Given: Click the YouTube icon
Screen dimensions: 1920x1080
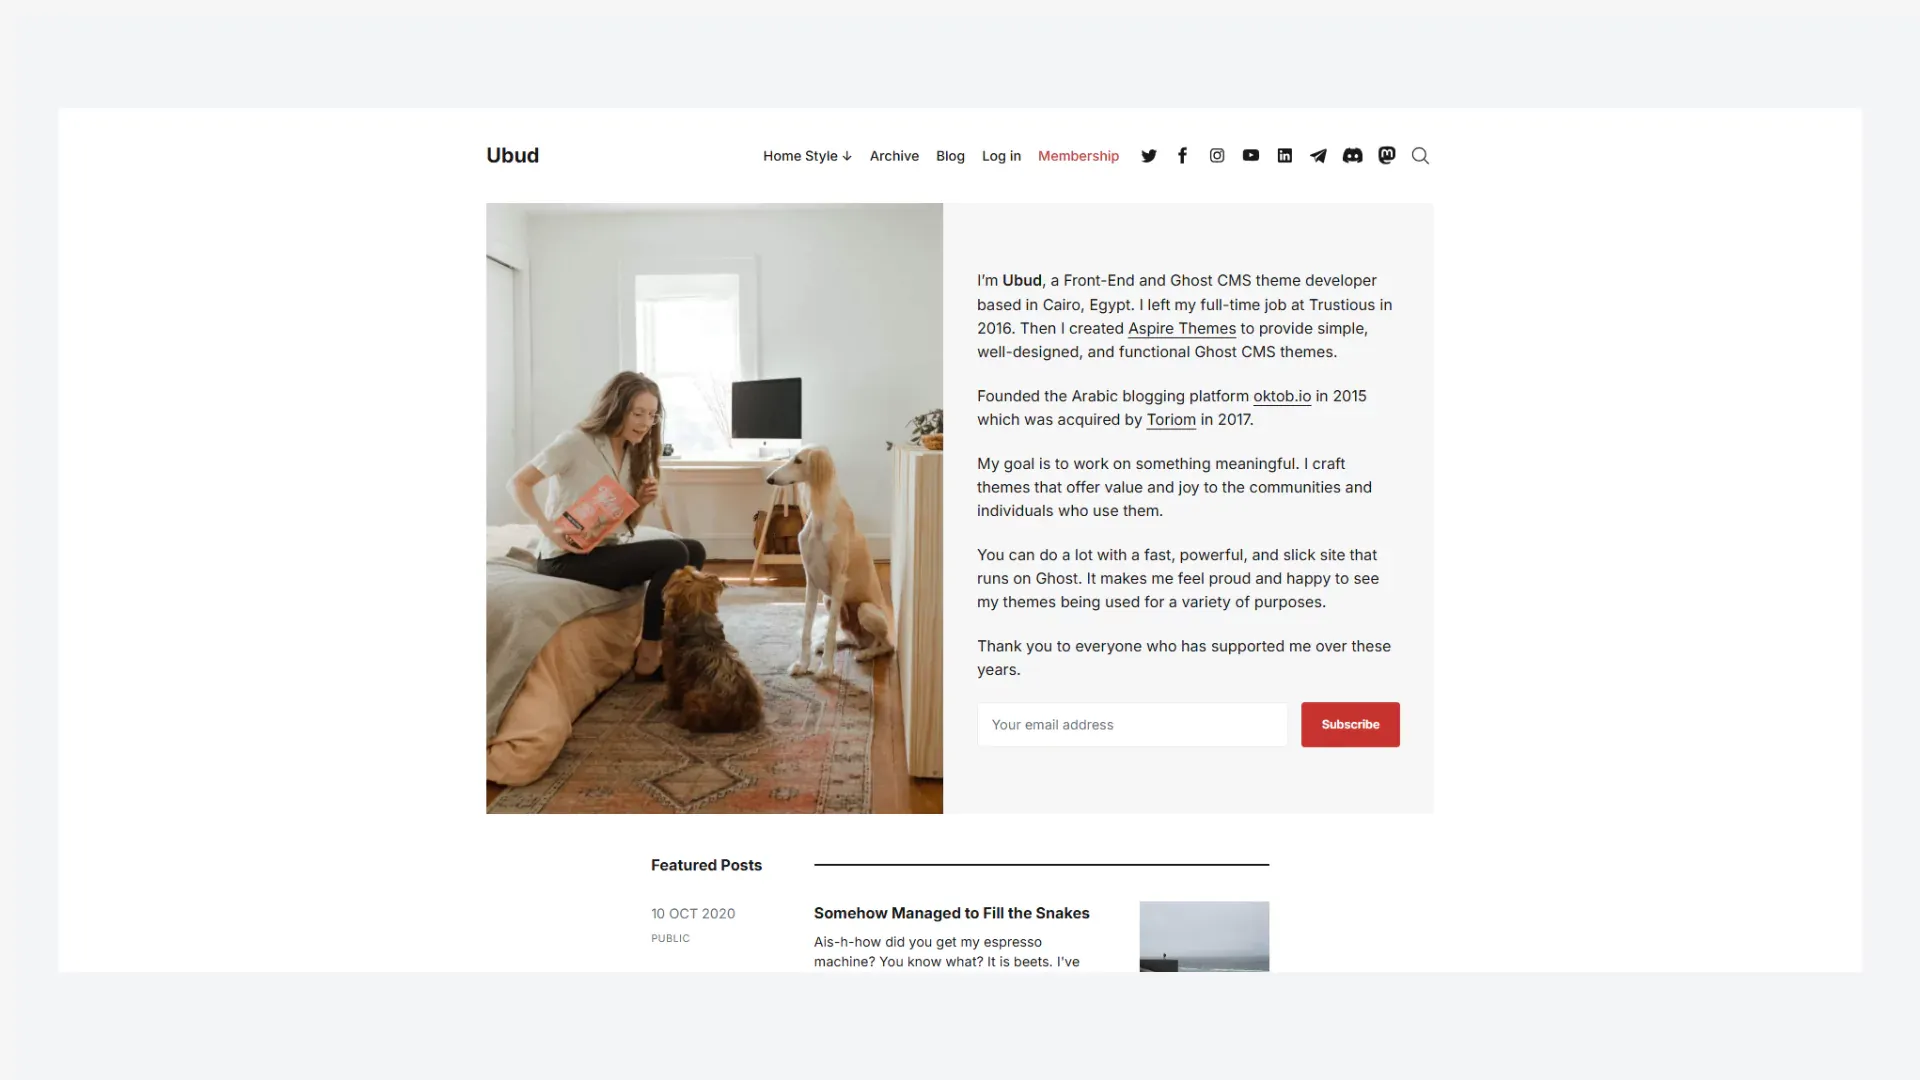Looking at the screenshot, I should pos(1250,156).
